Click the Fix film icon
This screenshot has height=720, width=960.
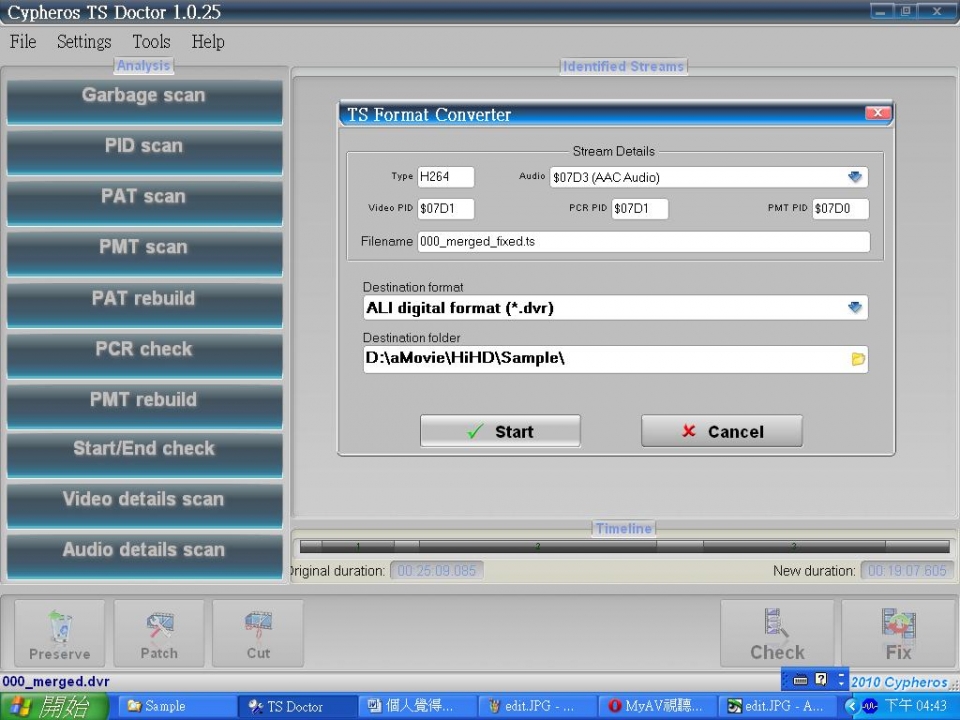coord(898,632)
